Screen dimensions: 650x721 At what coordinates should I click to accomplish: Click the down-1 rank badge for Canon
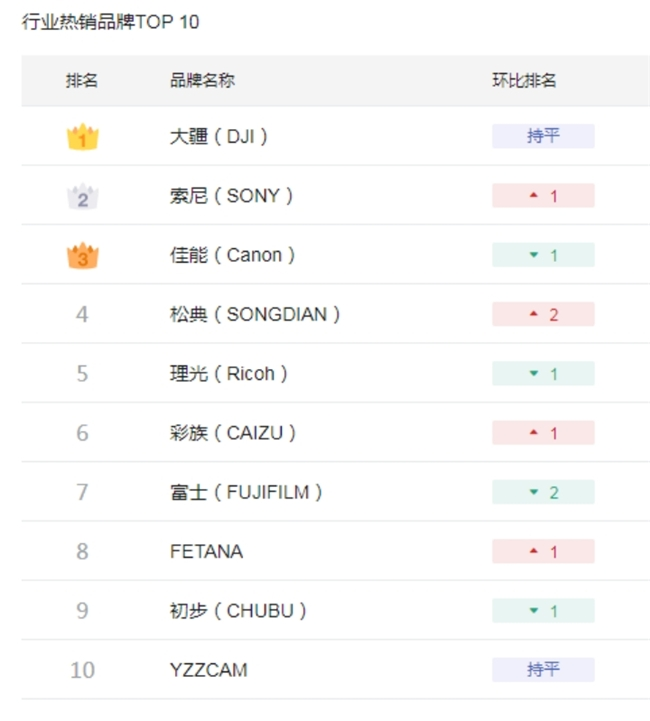click(543, 255)
